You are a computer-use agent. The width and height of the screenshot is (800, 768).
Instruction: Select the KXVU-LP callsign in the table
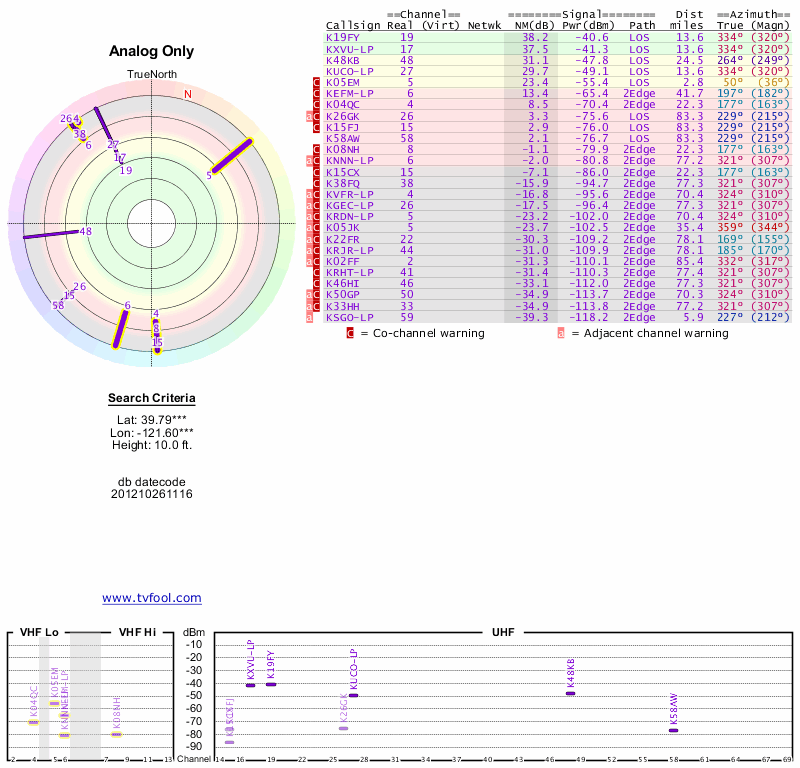[349, 48]
